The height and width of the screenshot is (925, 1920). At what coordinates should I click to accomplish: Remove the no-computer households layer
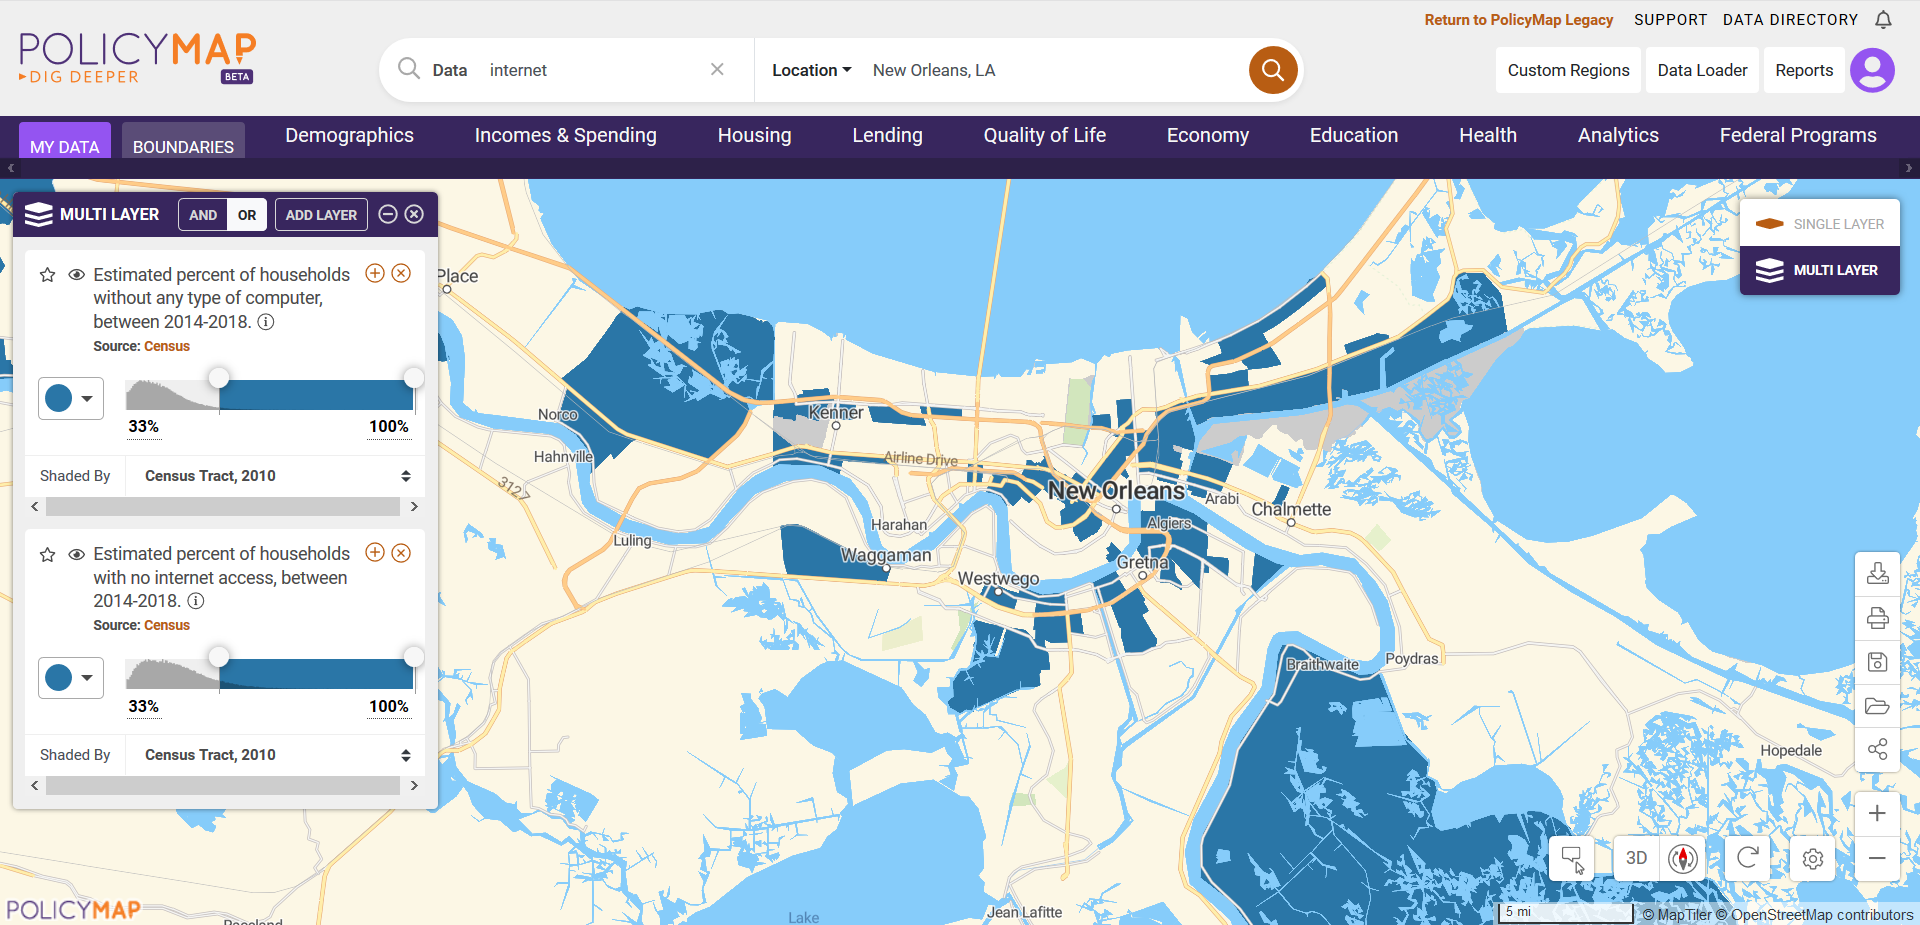point(401,273)
